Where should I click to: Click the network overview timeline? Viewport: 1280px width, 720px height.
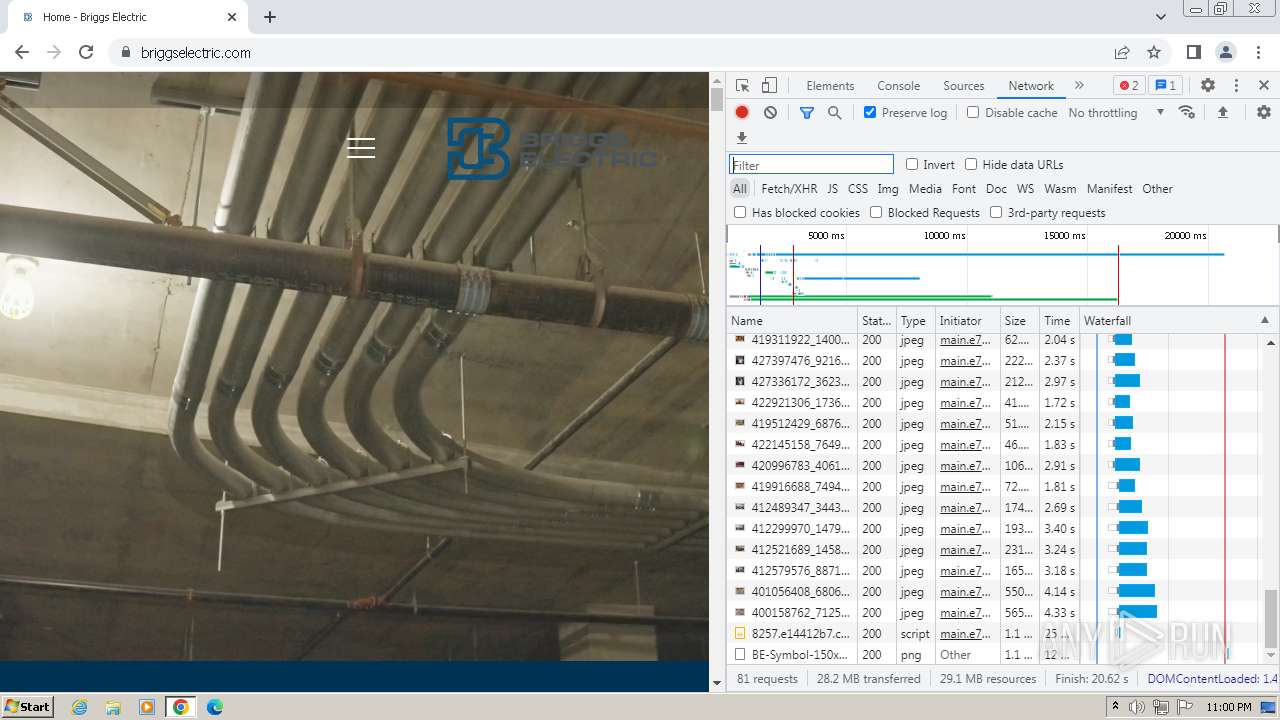1002,265
